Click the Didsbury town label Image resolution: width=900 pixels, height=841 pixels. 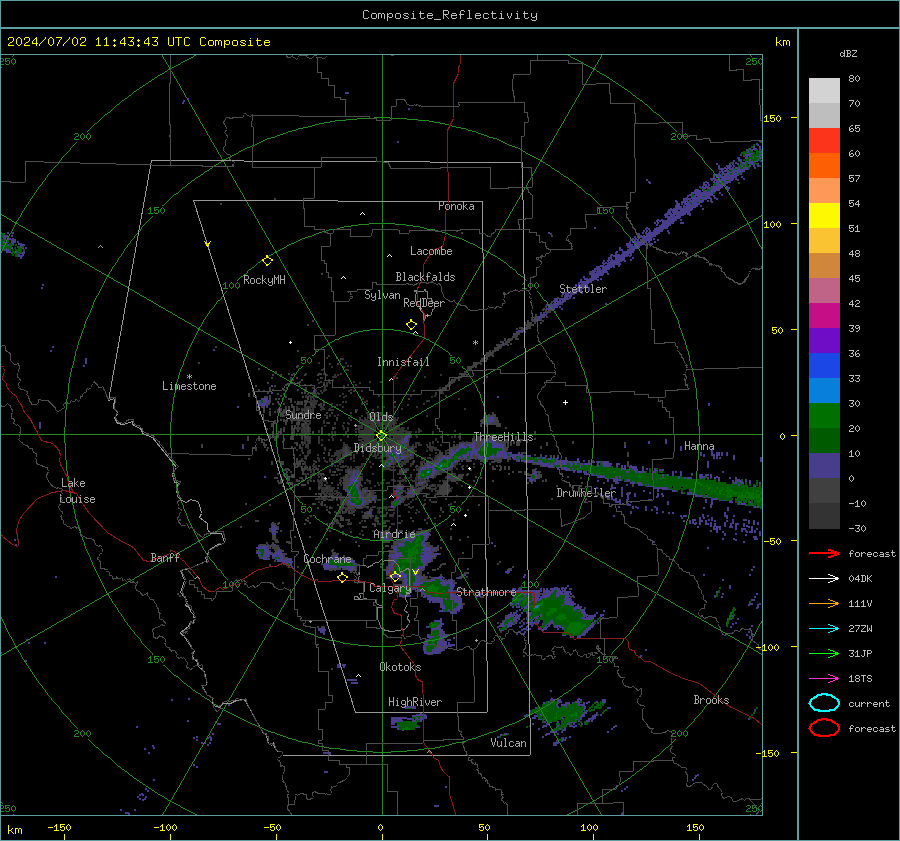(378, 448)
